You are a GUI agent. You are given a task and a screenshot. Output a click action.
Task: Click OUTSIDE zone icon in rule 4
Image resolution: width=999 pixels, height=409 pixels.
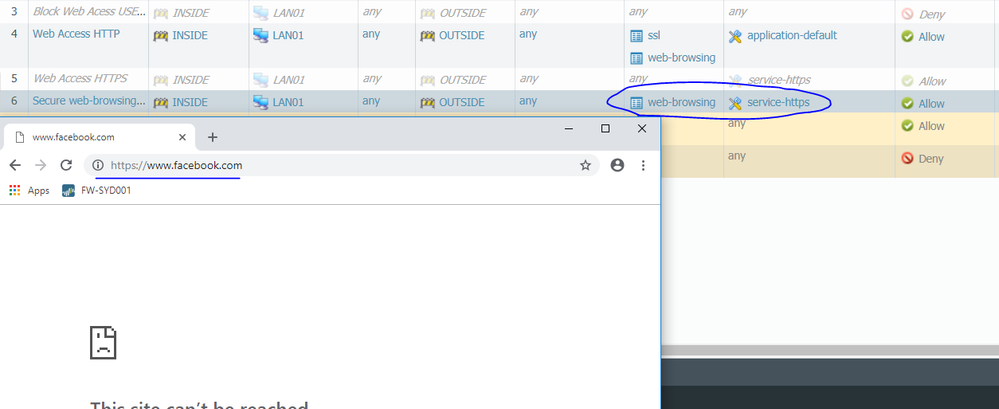coord(427,36)
